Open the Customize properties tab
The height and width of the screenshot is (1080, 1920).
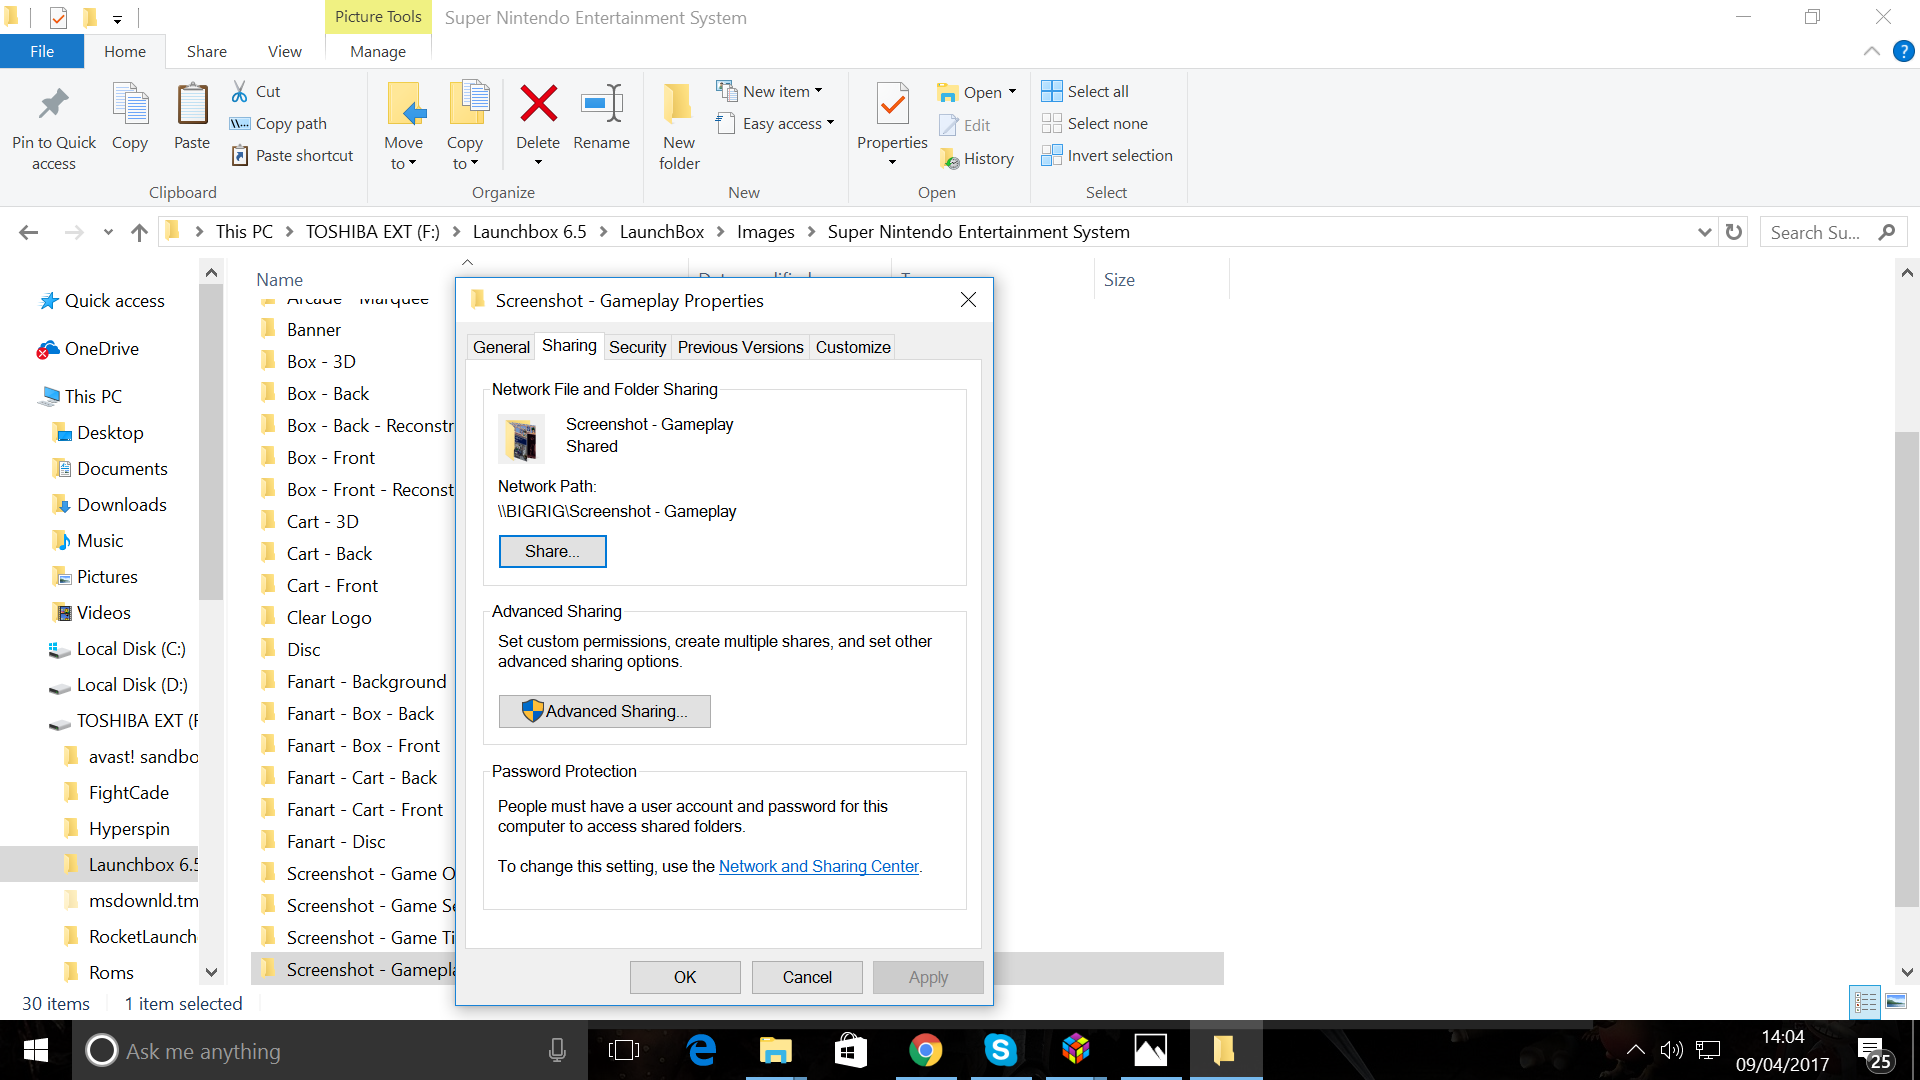pos(853,347)
